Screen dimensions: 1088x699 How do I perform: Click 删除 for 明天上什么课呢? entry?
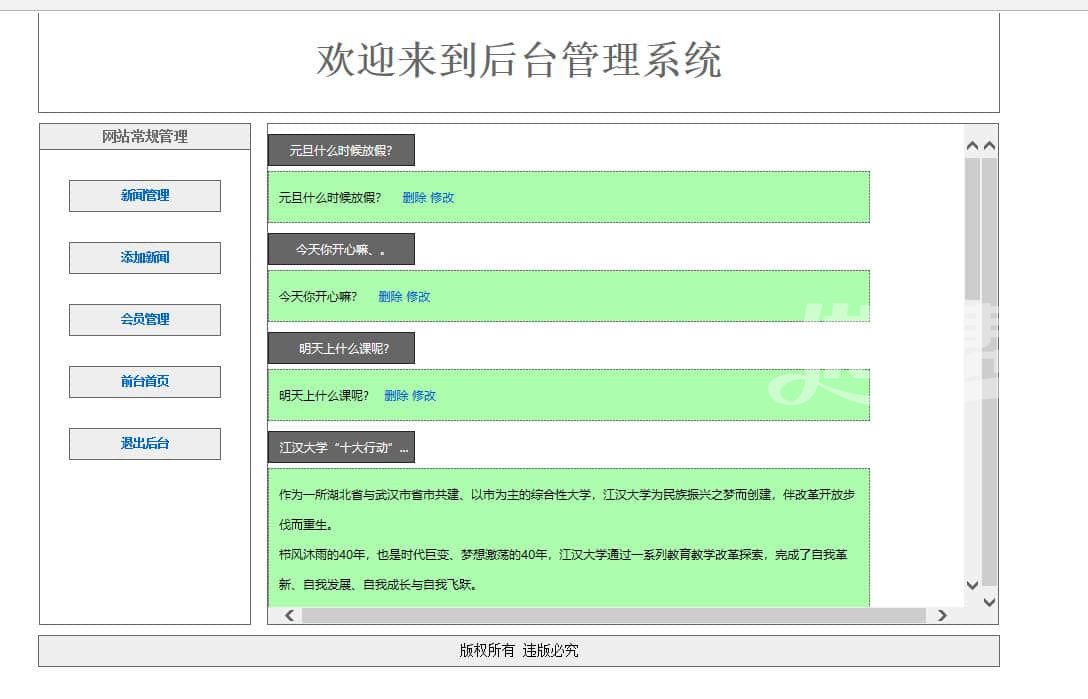tap(396, 396)
